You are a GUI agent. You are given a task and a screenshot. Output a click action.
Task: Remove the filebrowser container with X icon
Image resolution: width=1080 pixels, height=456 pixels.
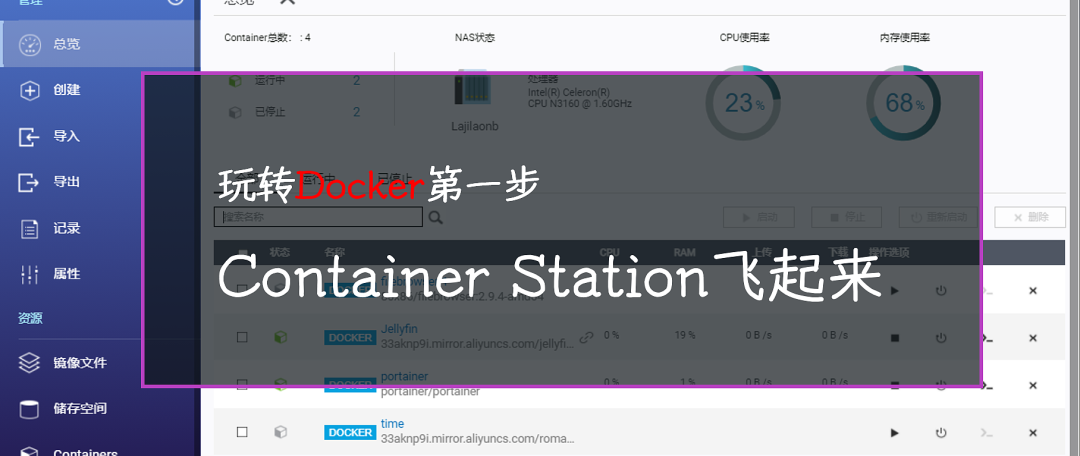coord(1032,291)
